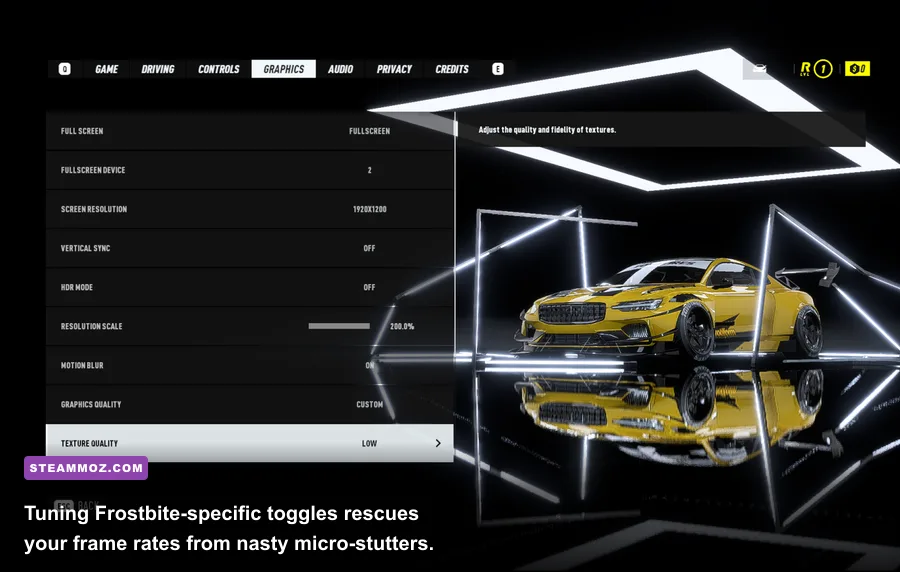The width and height of the screenshot is (900, 572).
Task: Click the Texture Quality right arrow
Action: point(438,443)
